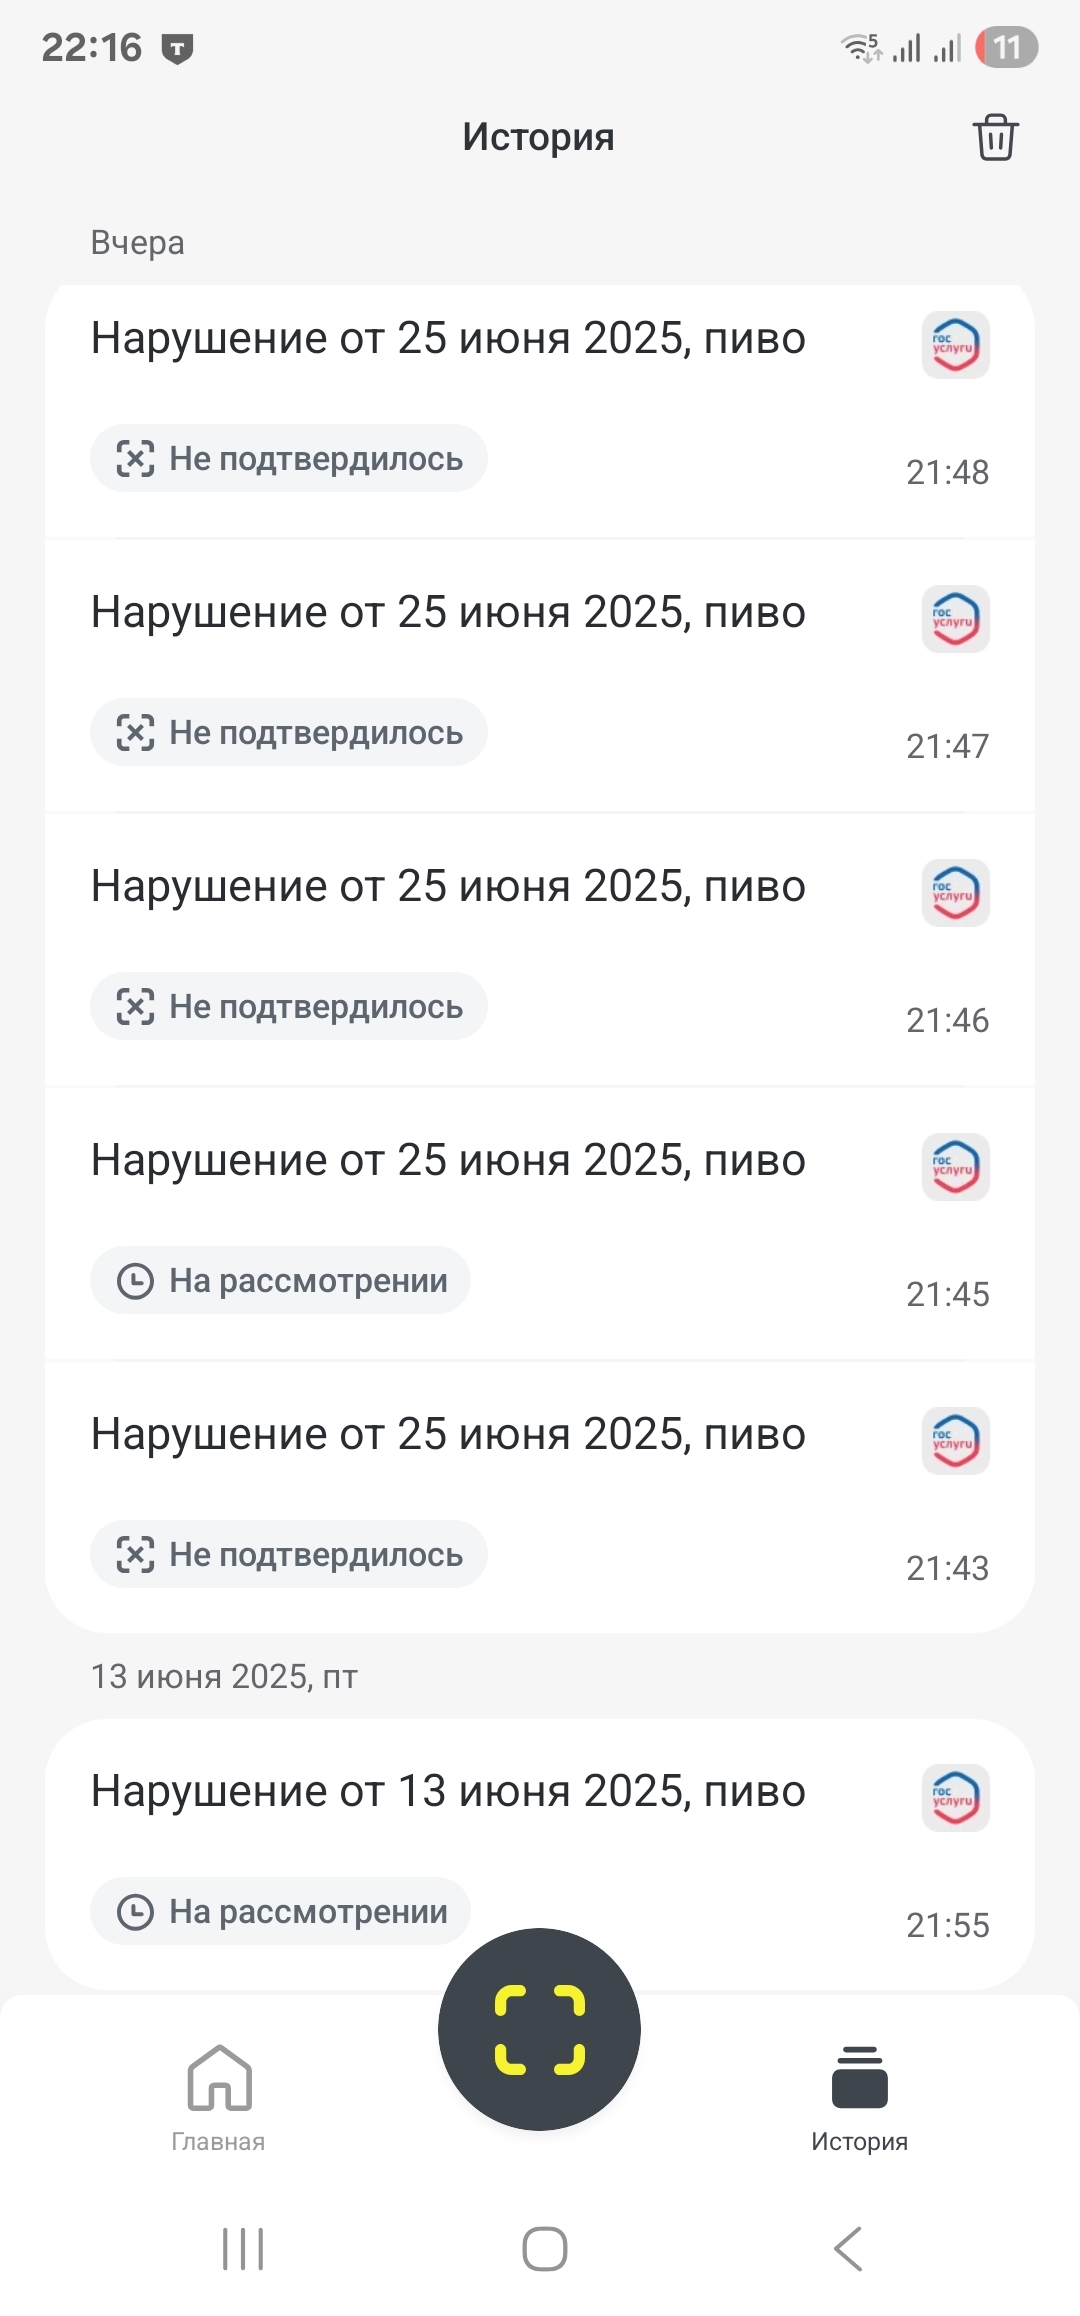The width and height of the screenshot is (1080, 2316).
Task: Tap Gosuslugi icon on 21:47 entry
Action: coord(955,619)
